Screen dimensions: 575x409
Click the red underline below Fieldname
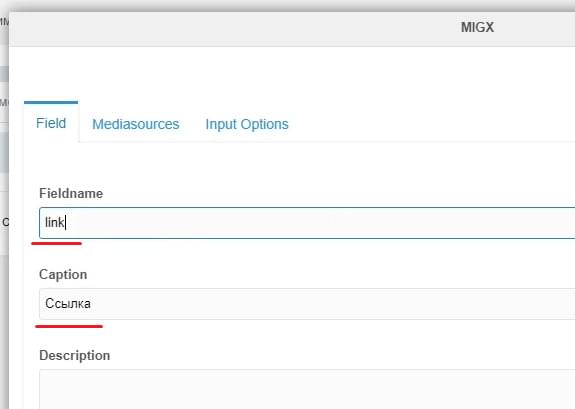click(x=56, y=243)
